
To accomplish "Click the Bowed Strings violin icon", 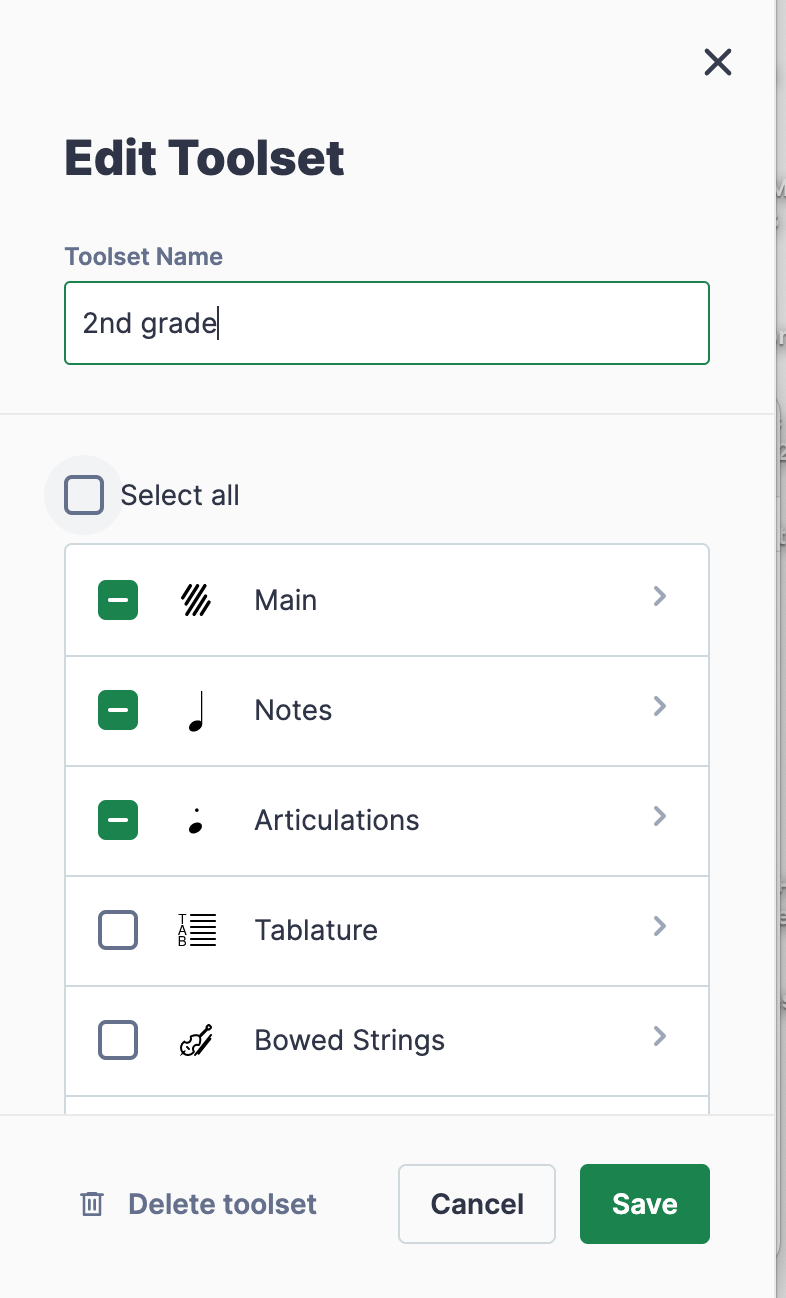I will [196, 1040].
